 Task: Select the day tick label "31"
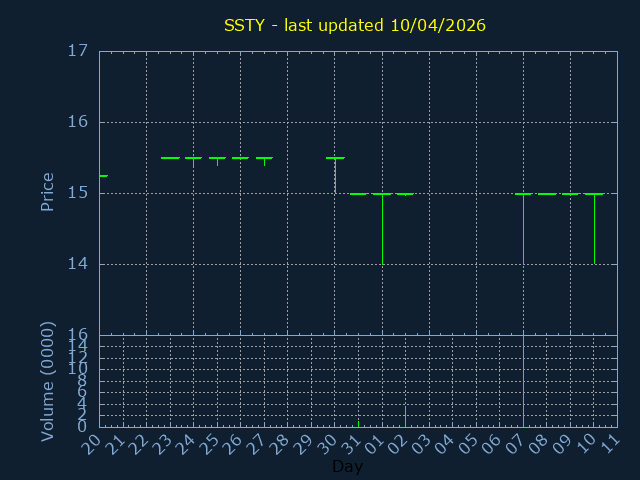coord(350,444)
